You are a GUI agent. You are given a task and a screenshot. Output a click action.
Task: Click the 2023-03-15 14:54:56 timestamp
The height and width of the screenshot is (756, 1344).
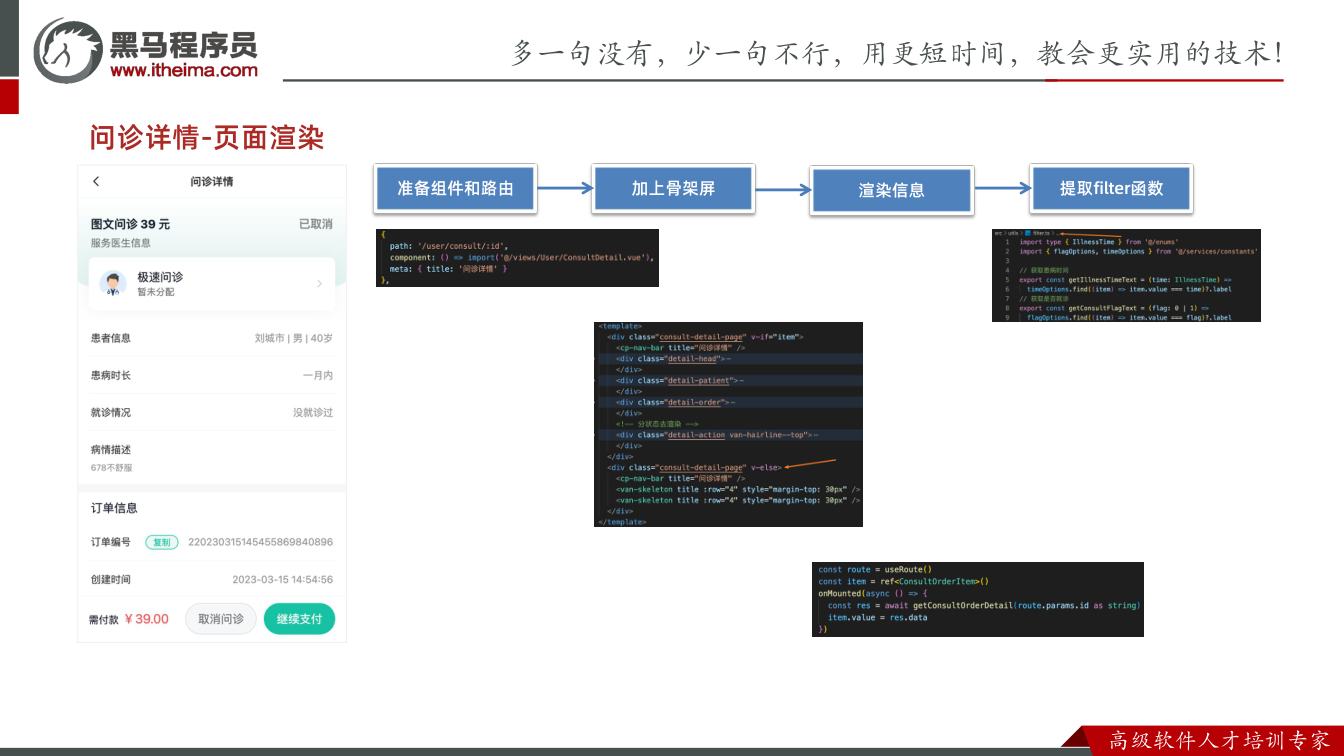click(x=283, y=579)
